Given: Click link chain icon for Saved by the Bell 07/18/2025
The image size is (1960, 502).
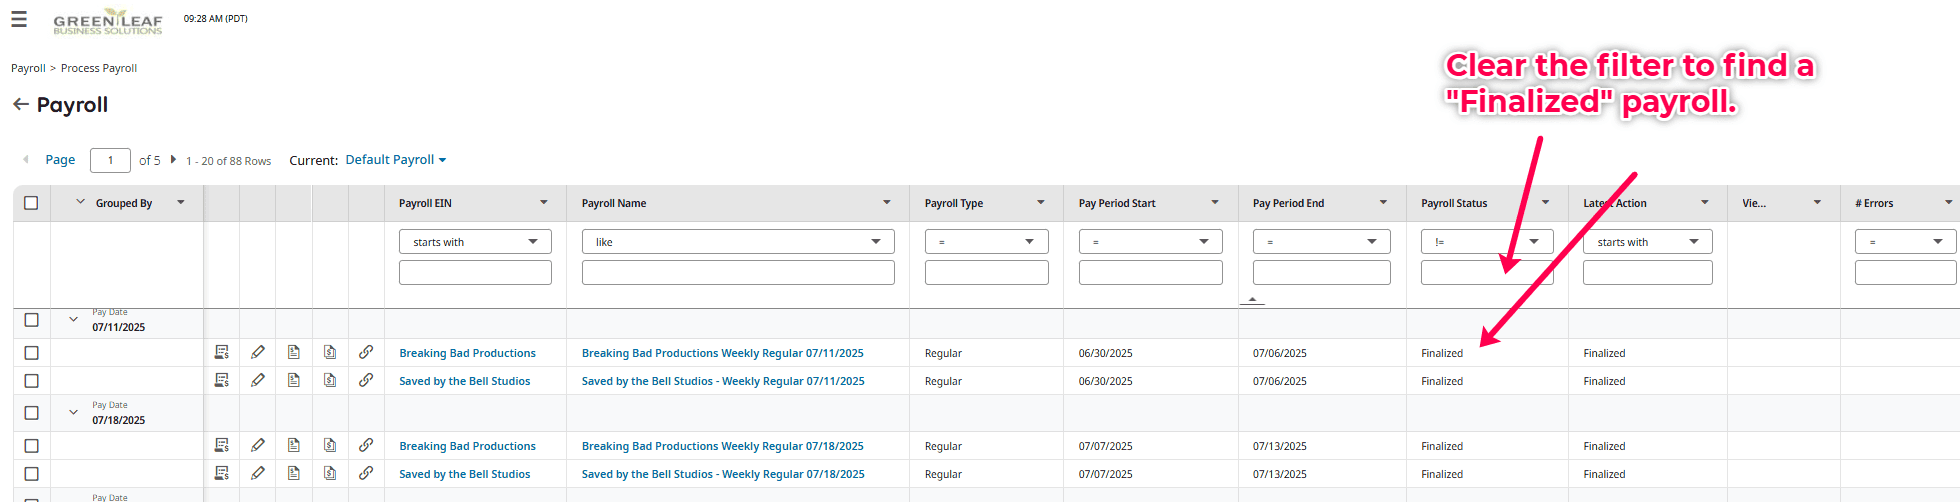Looking at the screenshot, I should 366,473.
